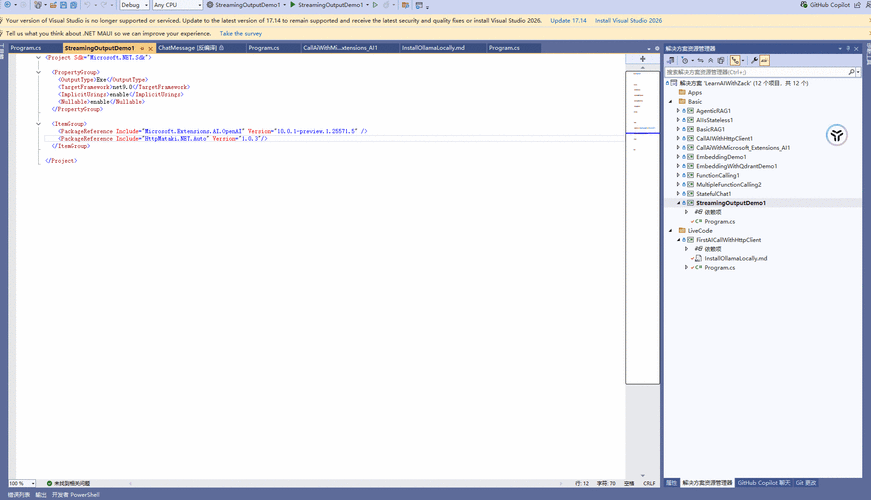Click the Solution Explorer search input field

(x=756, y=72)
